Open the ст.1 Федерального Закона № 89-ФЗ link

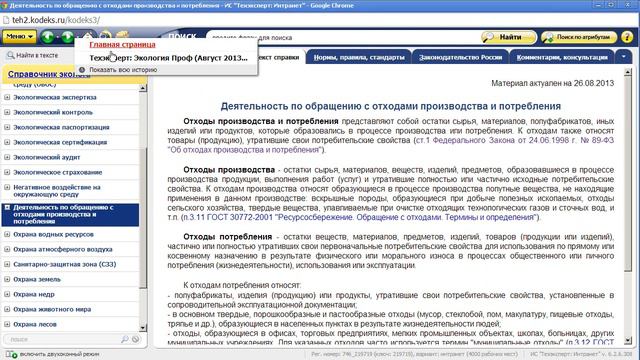pos(391,145)
